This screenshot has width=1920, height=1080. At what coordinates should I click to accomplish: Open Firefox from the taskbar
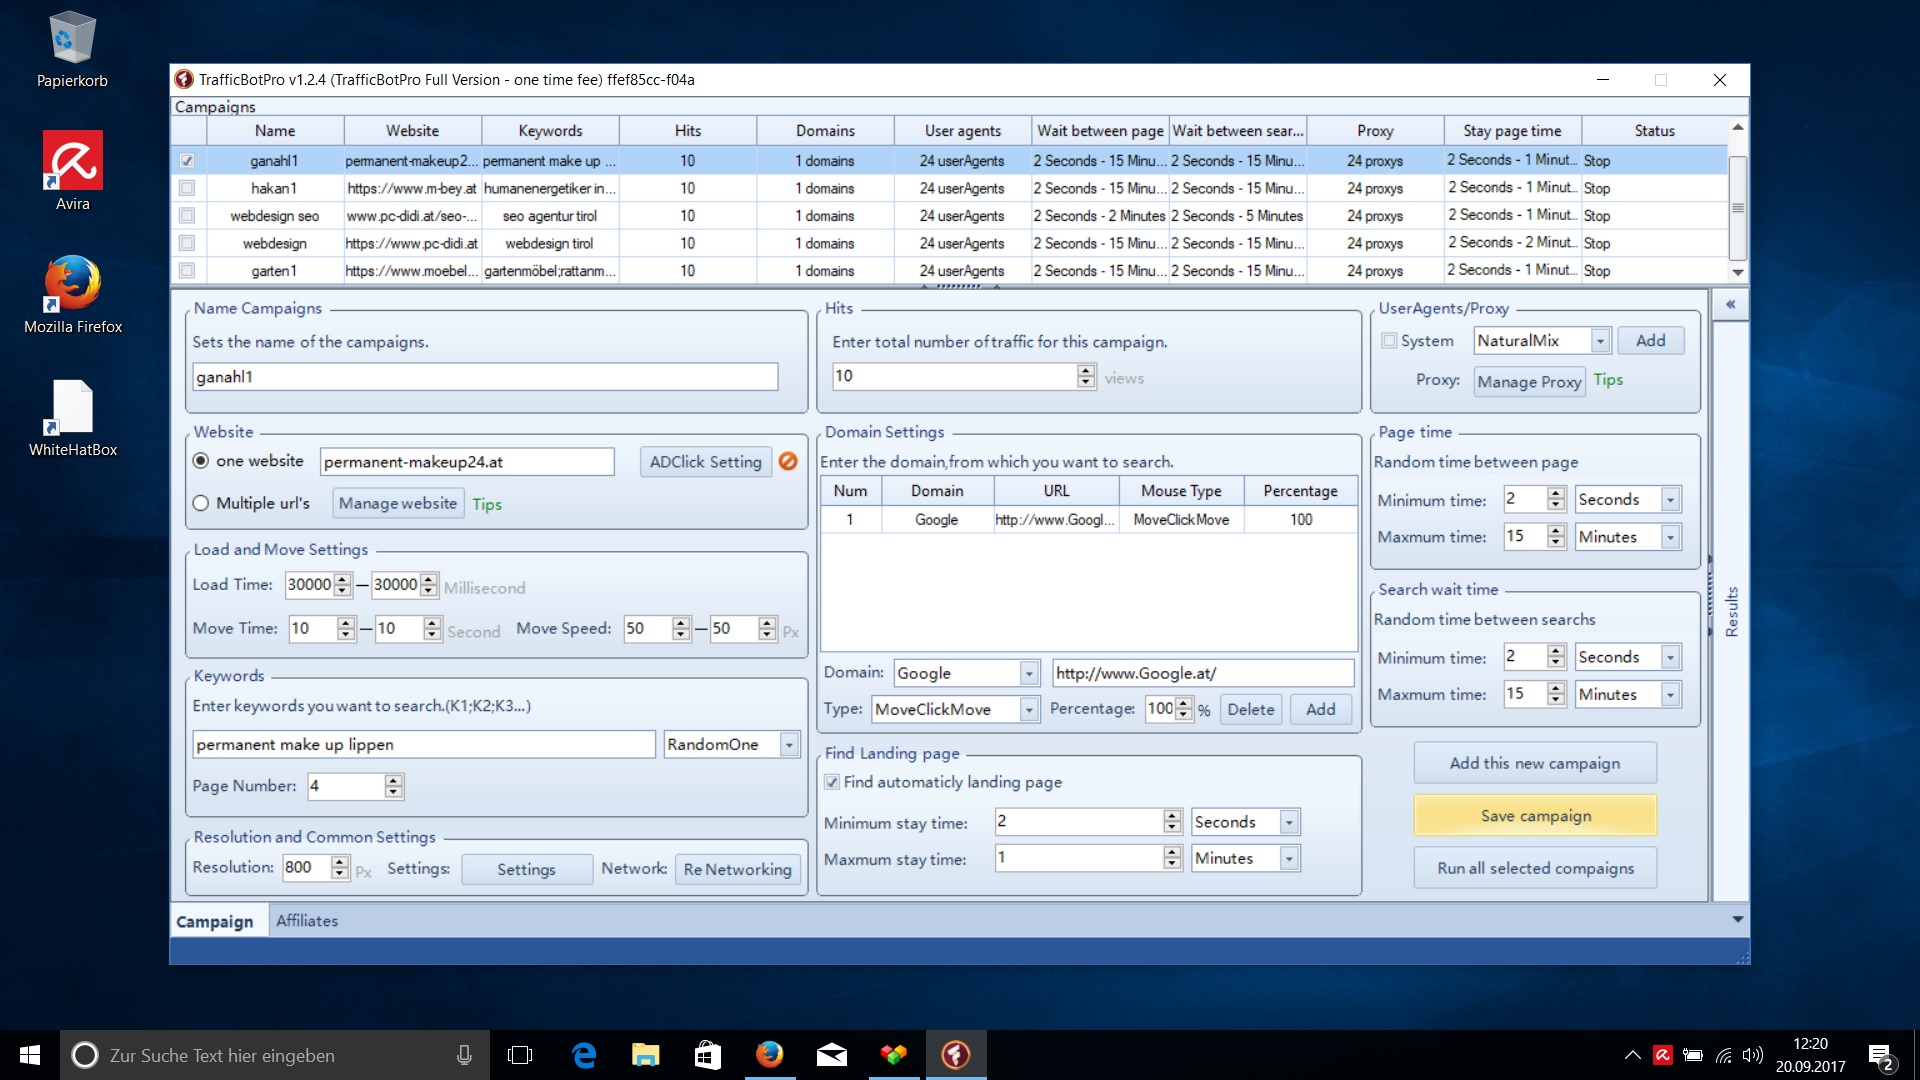point(769,1055)
